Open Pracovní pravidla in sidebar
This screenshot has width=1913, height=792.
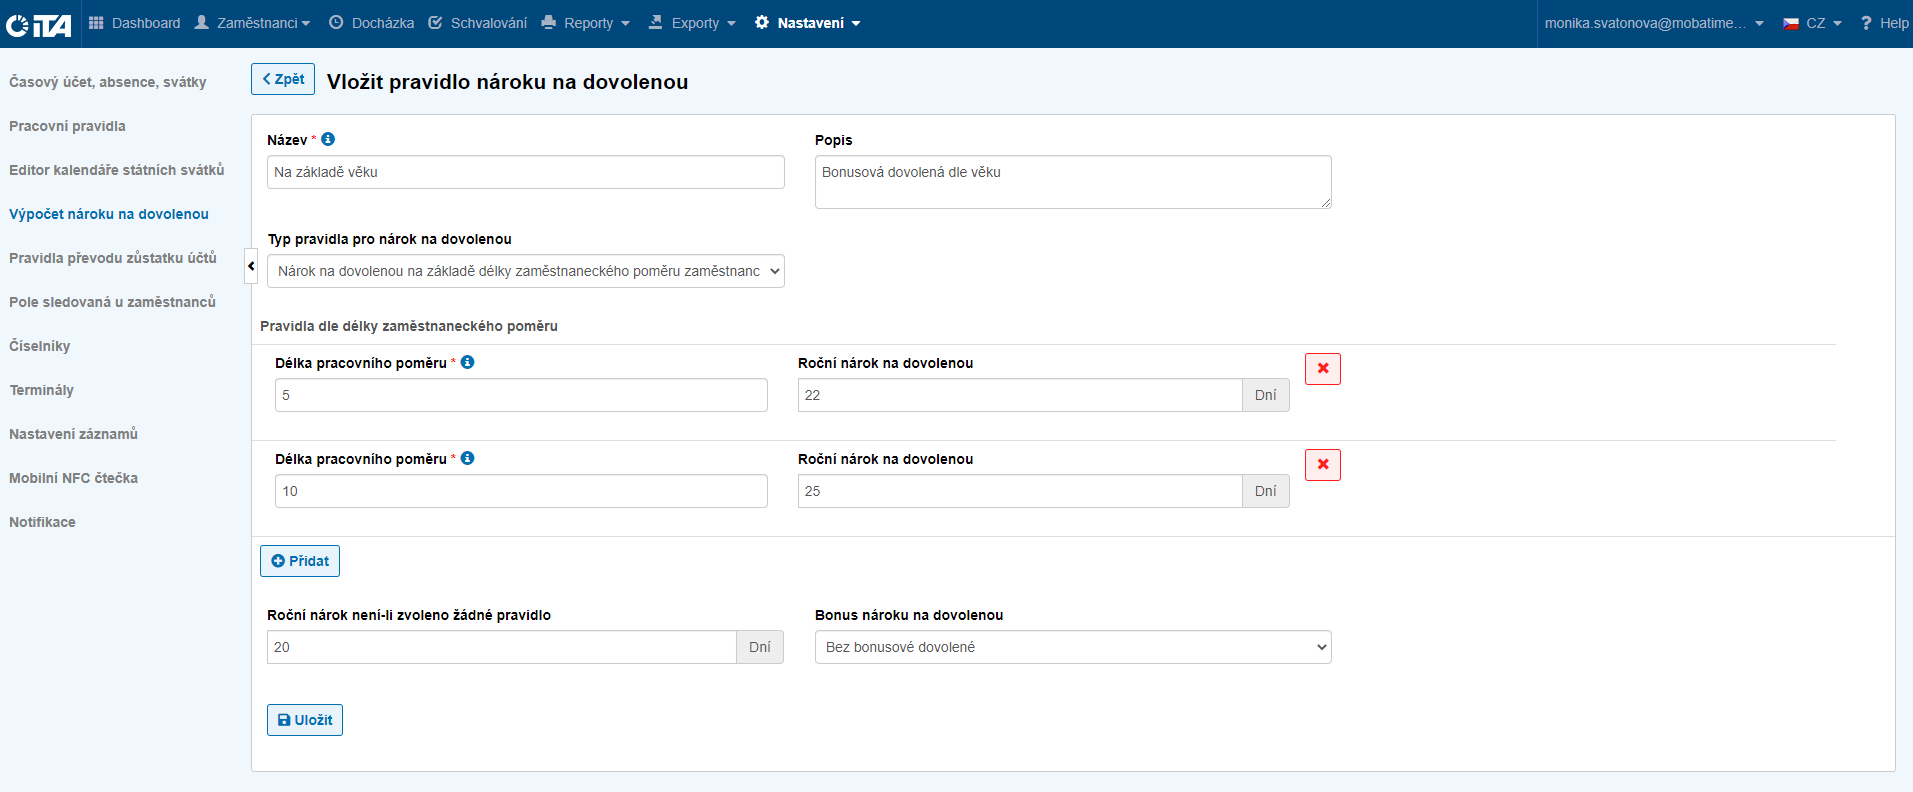point(67,126)
